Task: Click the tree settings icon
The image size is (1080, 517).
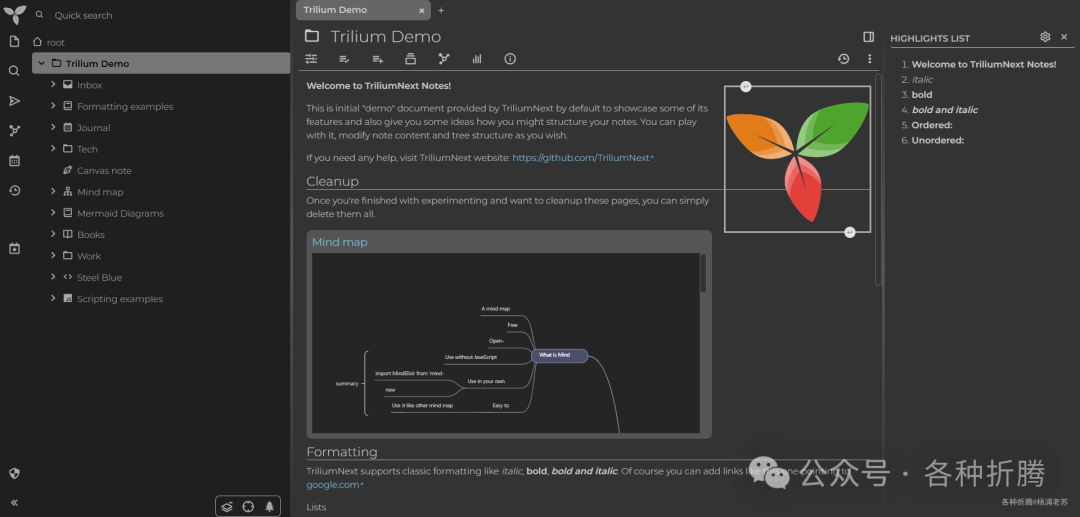Action: coord(269,507)
